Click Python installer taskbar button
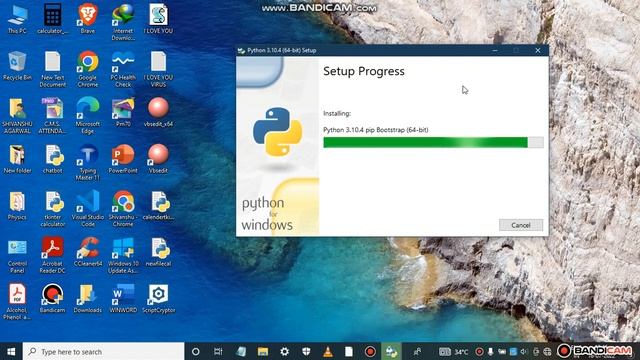 pos(391,351)
